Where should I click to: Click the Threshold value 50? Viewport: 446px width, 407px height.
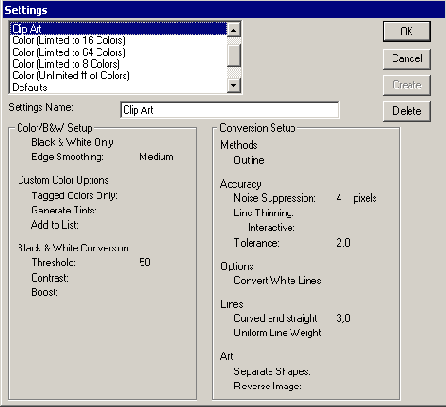145,262
